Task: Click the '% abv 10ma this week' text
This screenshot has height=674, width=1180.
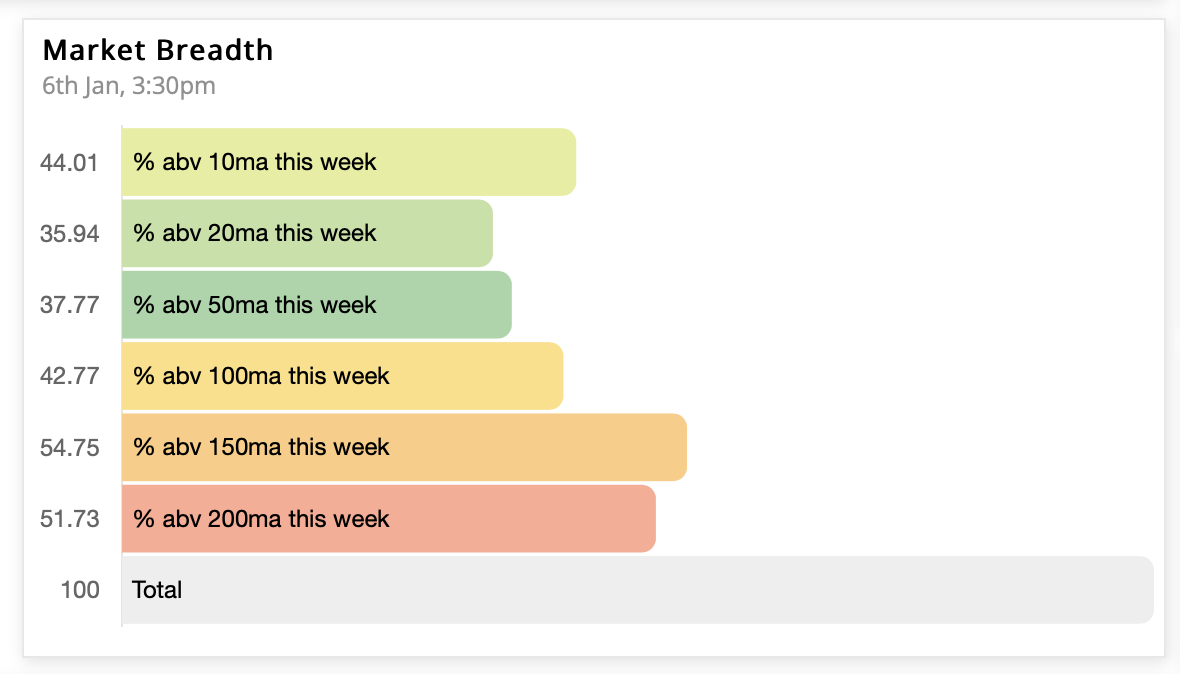Action: pos(254,162)
